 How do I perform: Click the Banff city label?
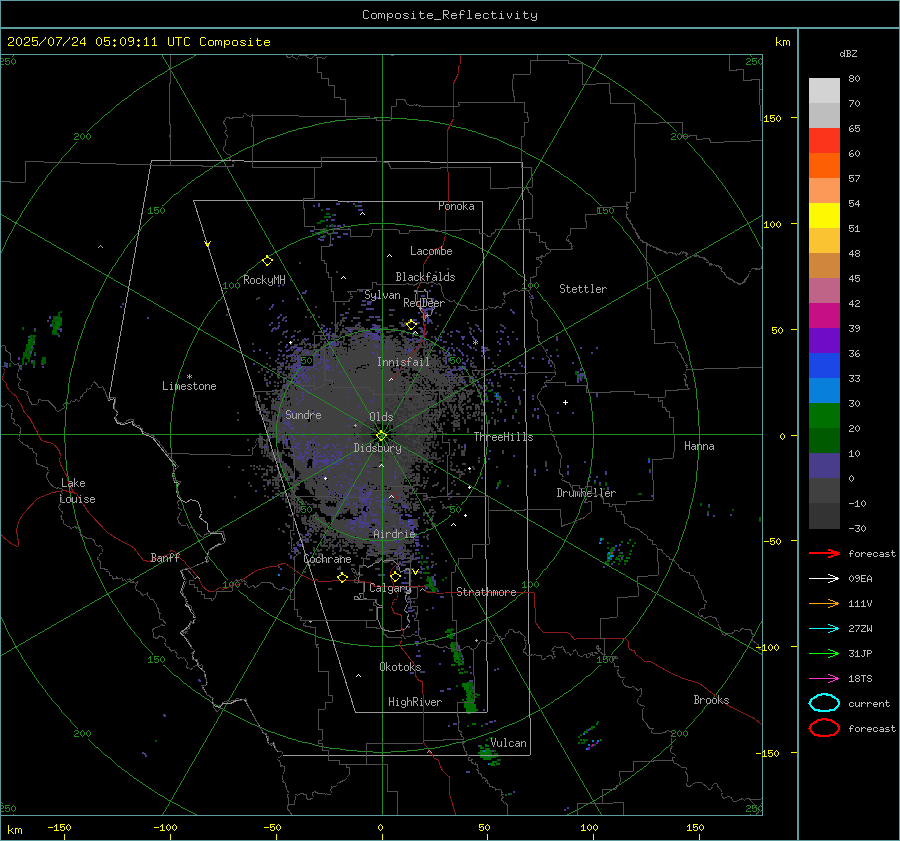(165, 558)
